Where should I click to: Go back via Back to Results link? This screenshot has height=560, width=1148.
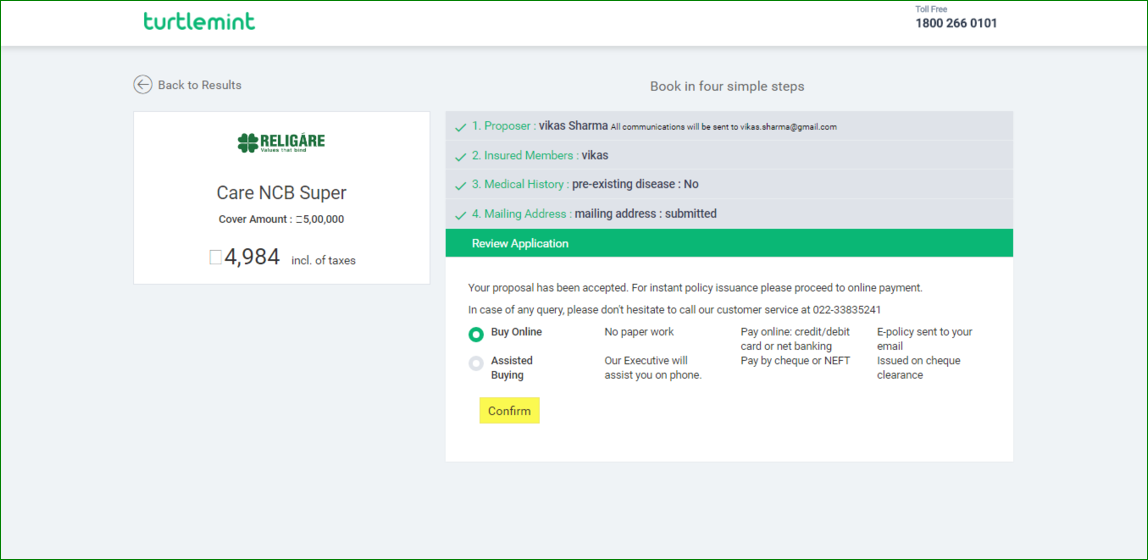[x=200, y=85]
